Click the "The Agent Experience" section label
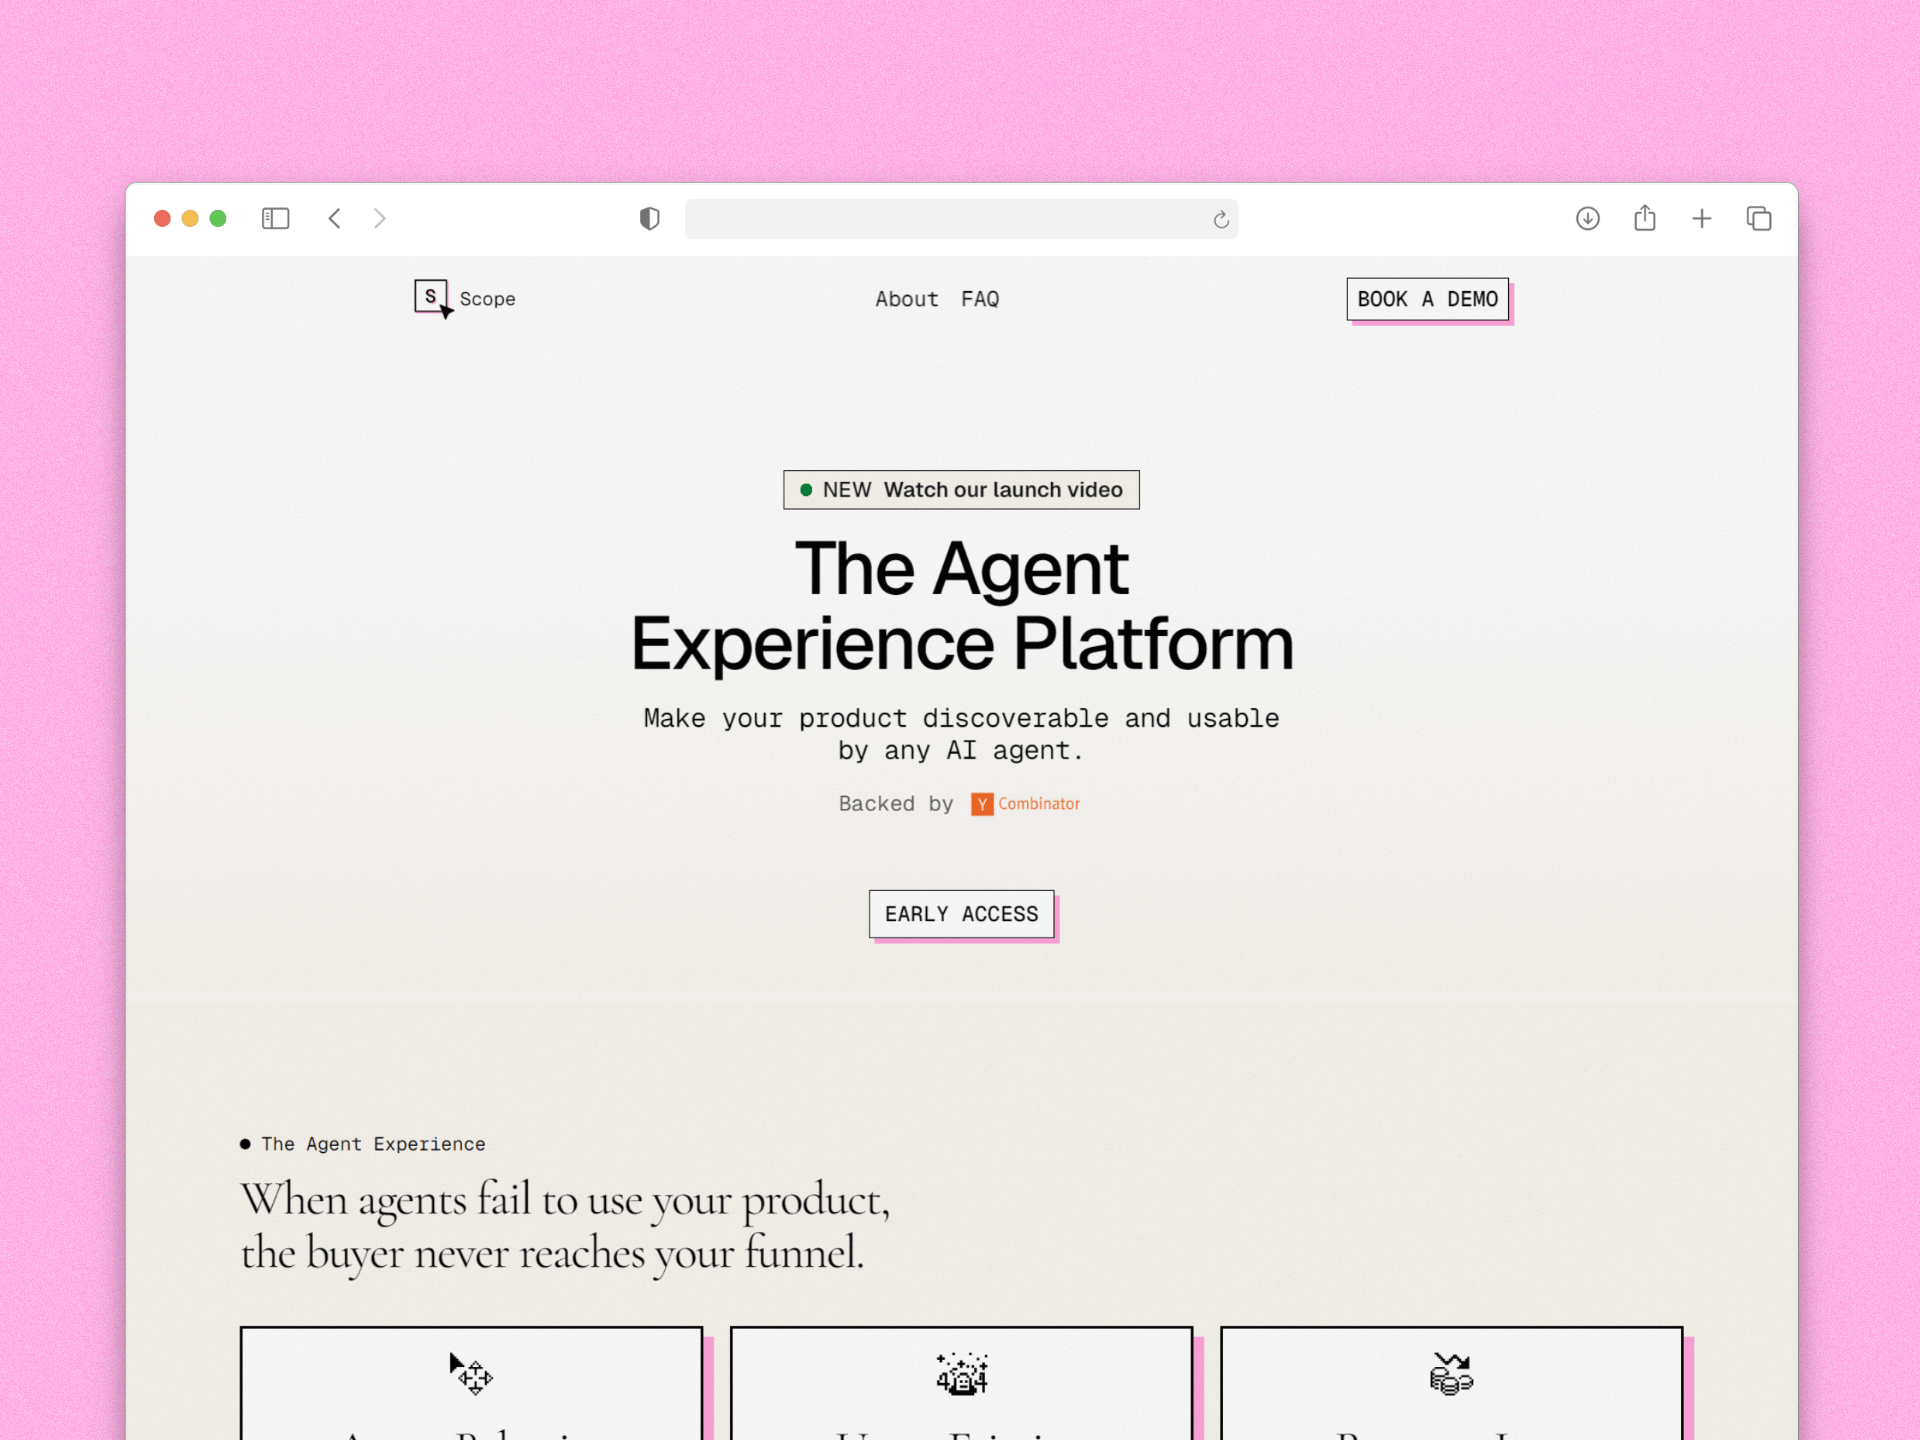The image size is (1920, 1440). 373,1144
